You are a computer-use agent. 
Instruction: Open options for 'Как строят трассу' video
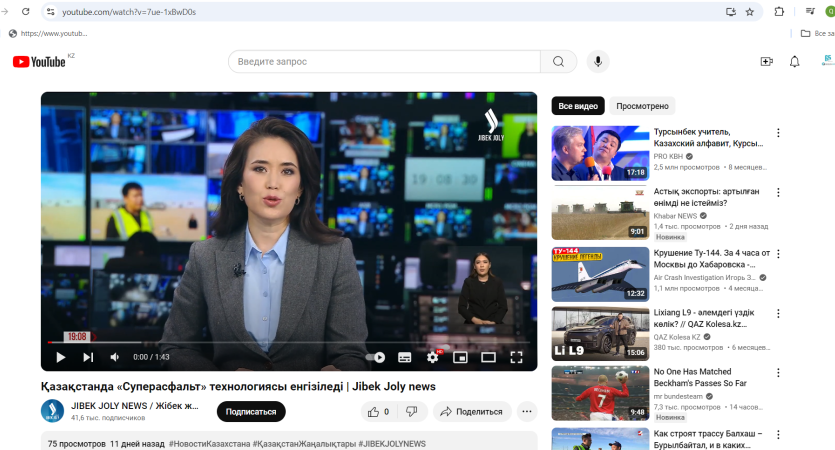[x=778, y=435]
